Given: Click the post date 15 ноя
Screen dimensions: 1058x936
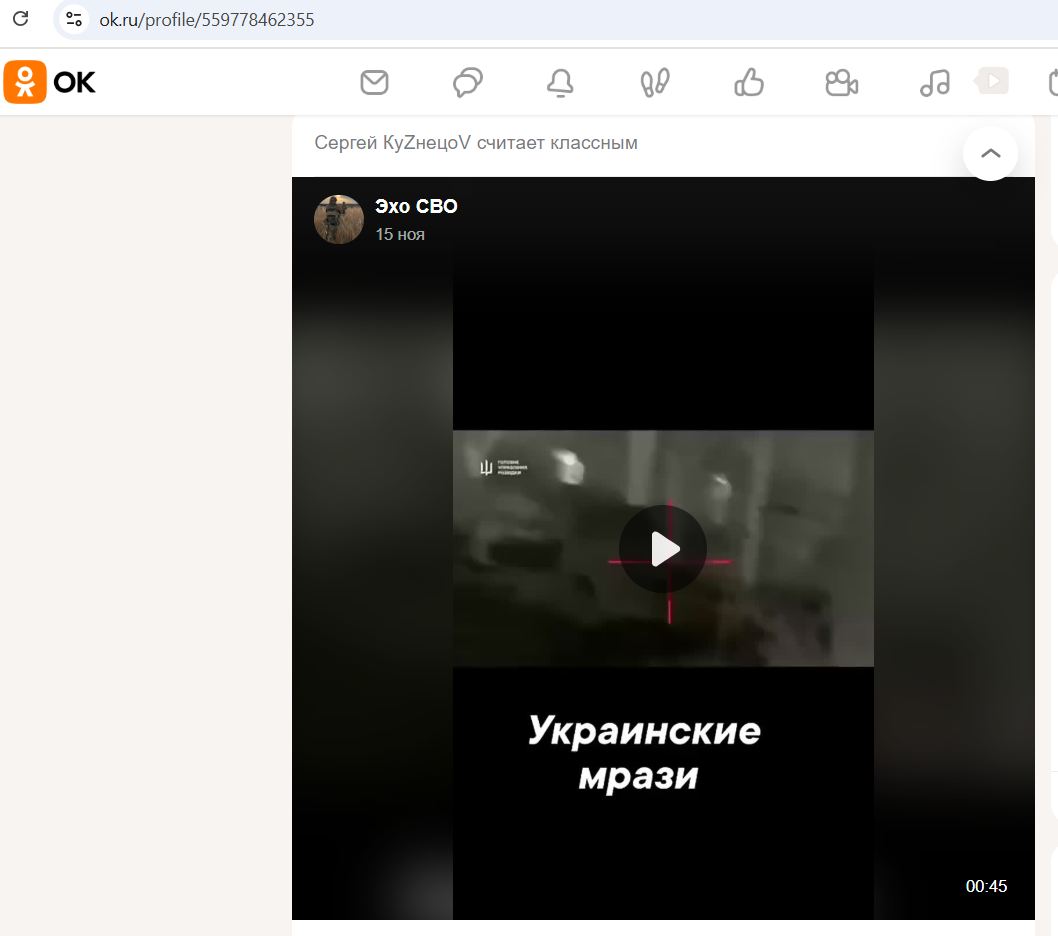Looking at the screenshot, I should (400, 235).
